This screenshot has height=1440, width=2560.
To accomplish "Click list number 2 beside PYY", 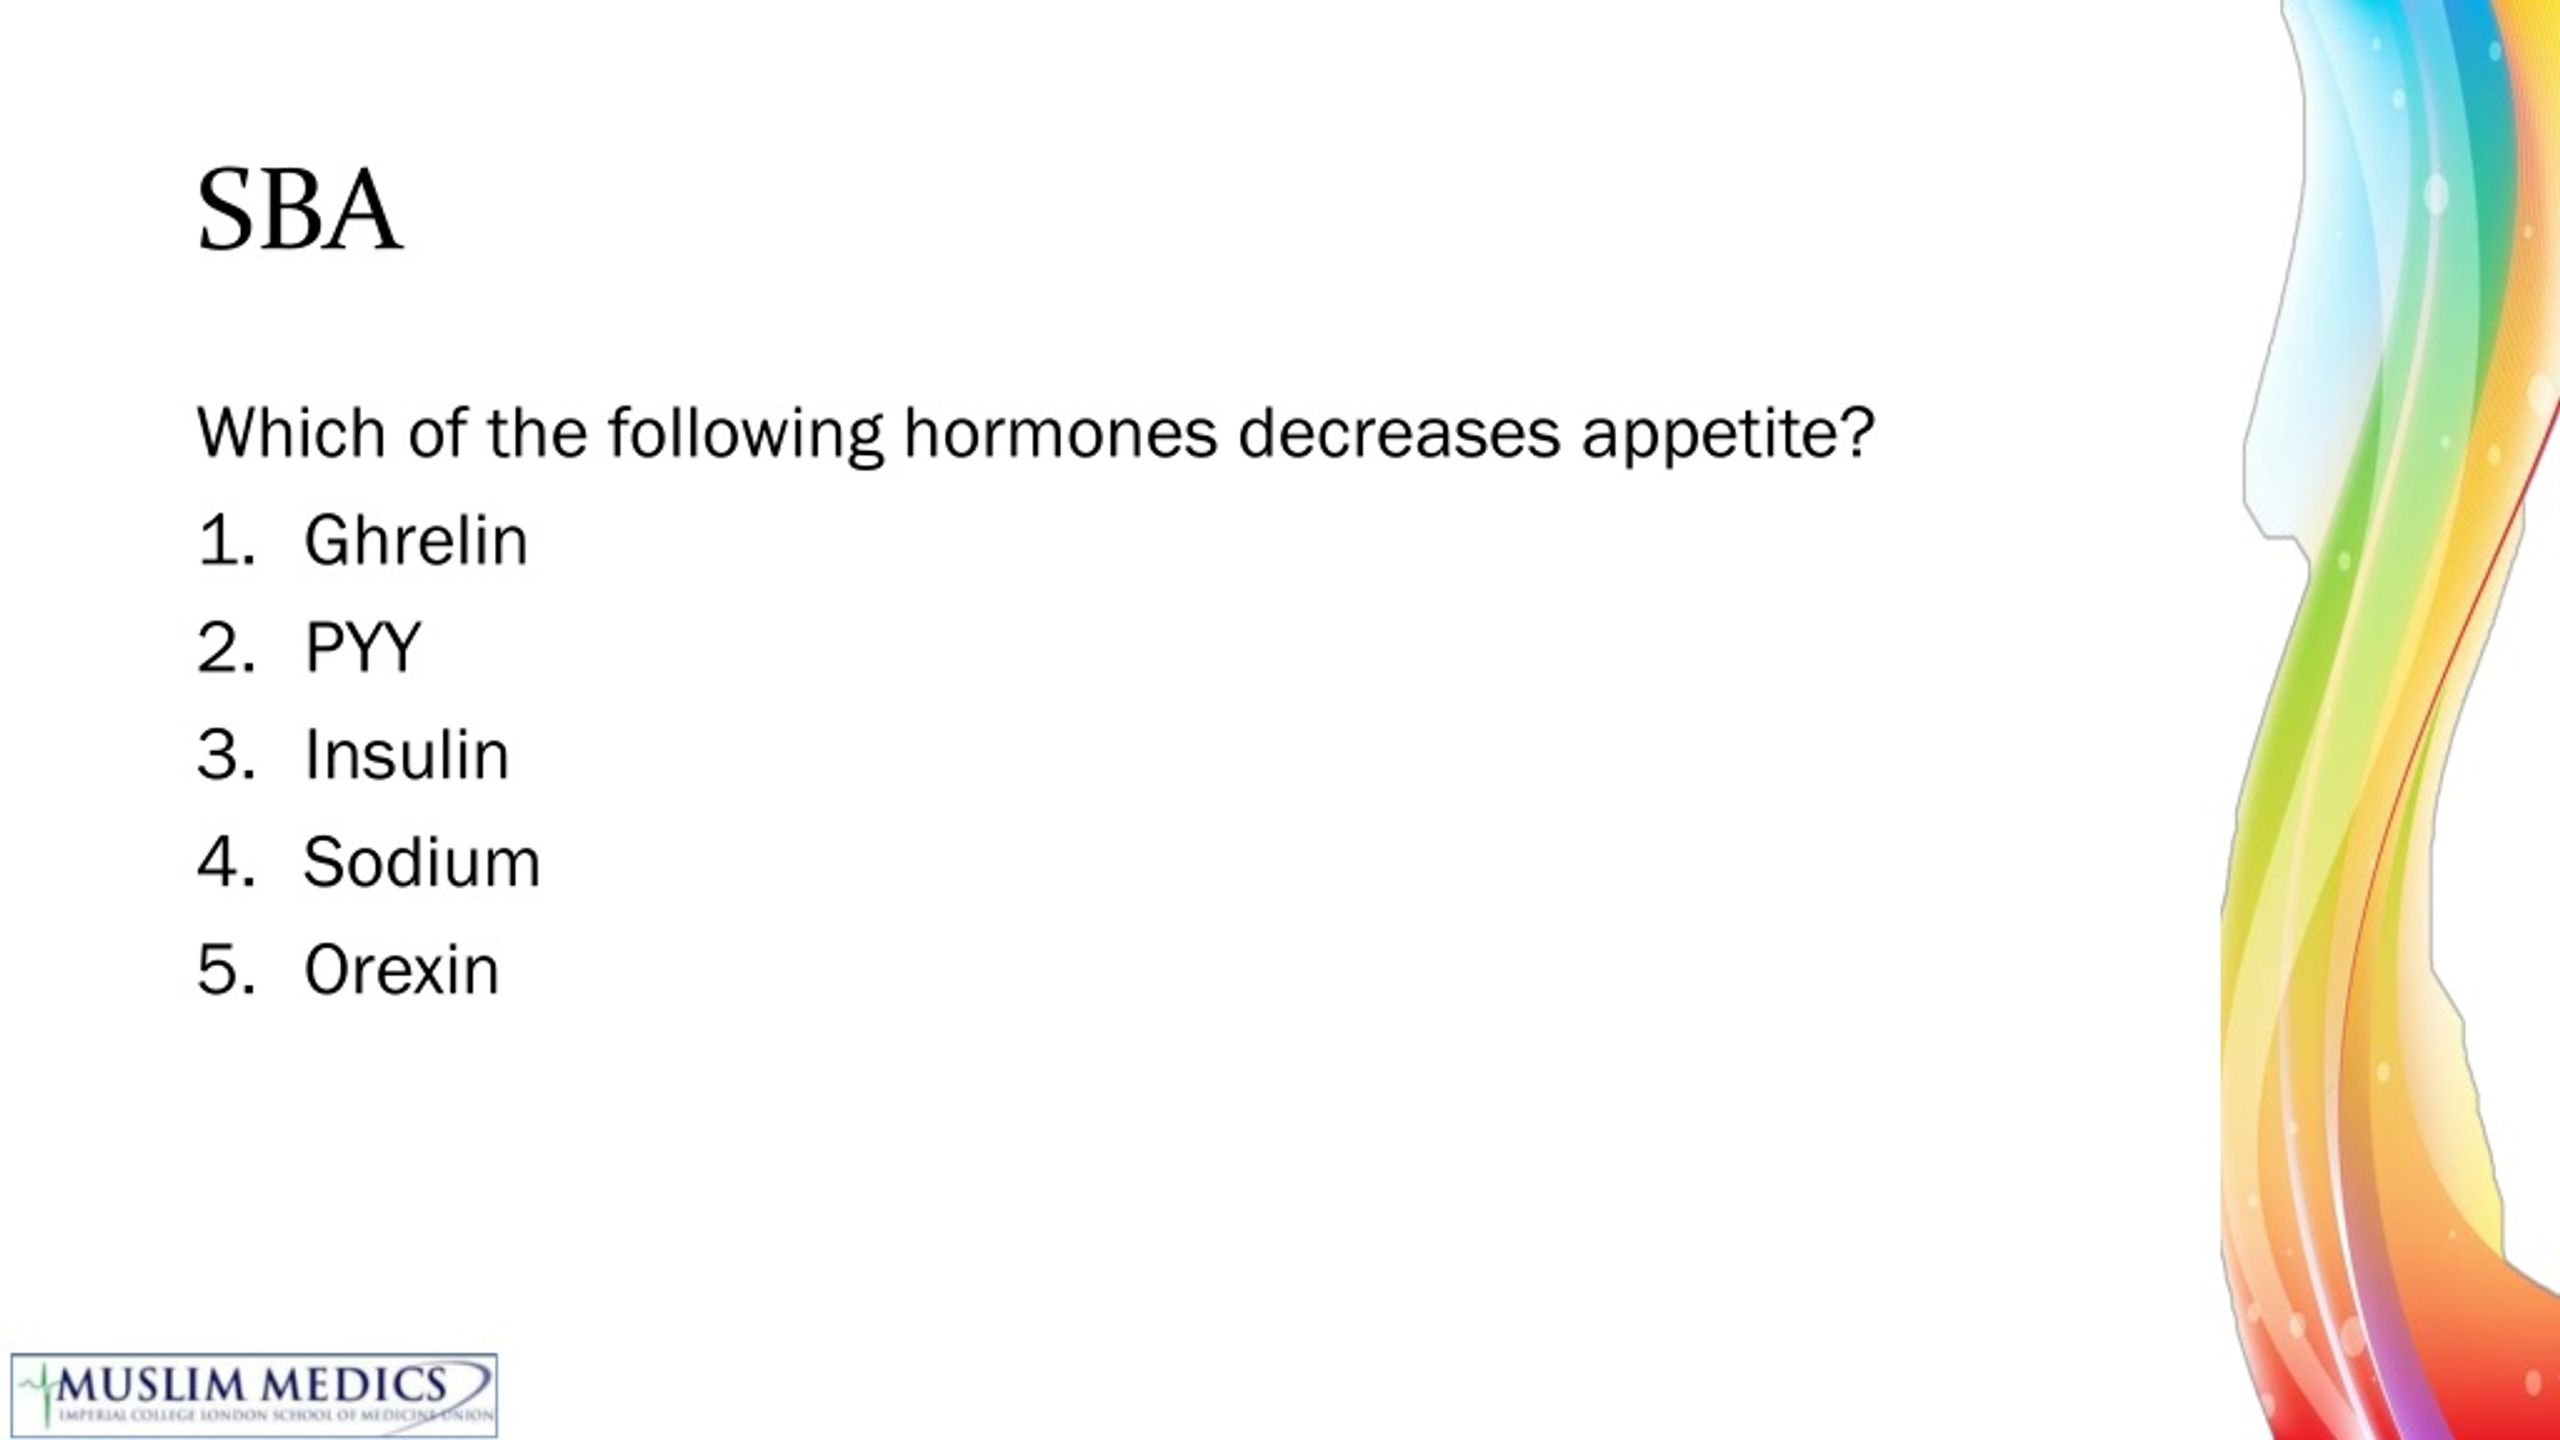I will [x=226, y=648].
